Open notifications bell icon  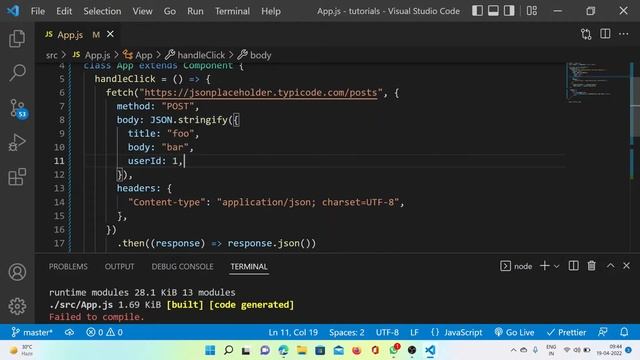point(624,332)
